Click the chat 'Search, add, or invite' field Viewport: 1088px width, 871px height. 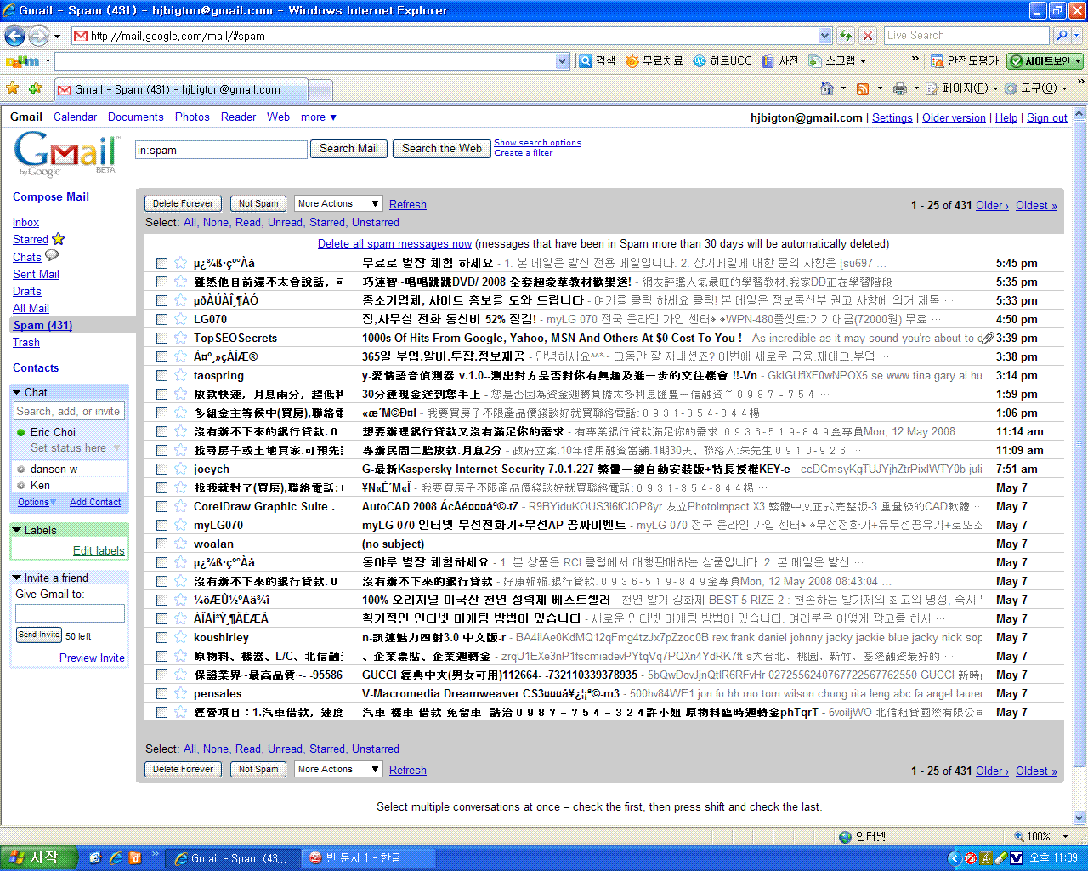pos(69,411)
